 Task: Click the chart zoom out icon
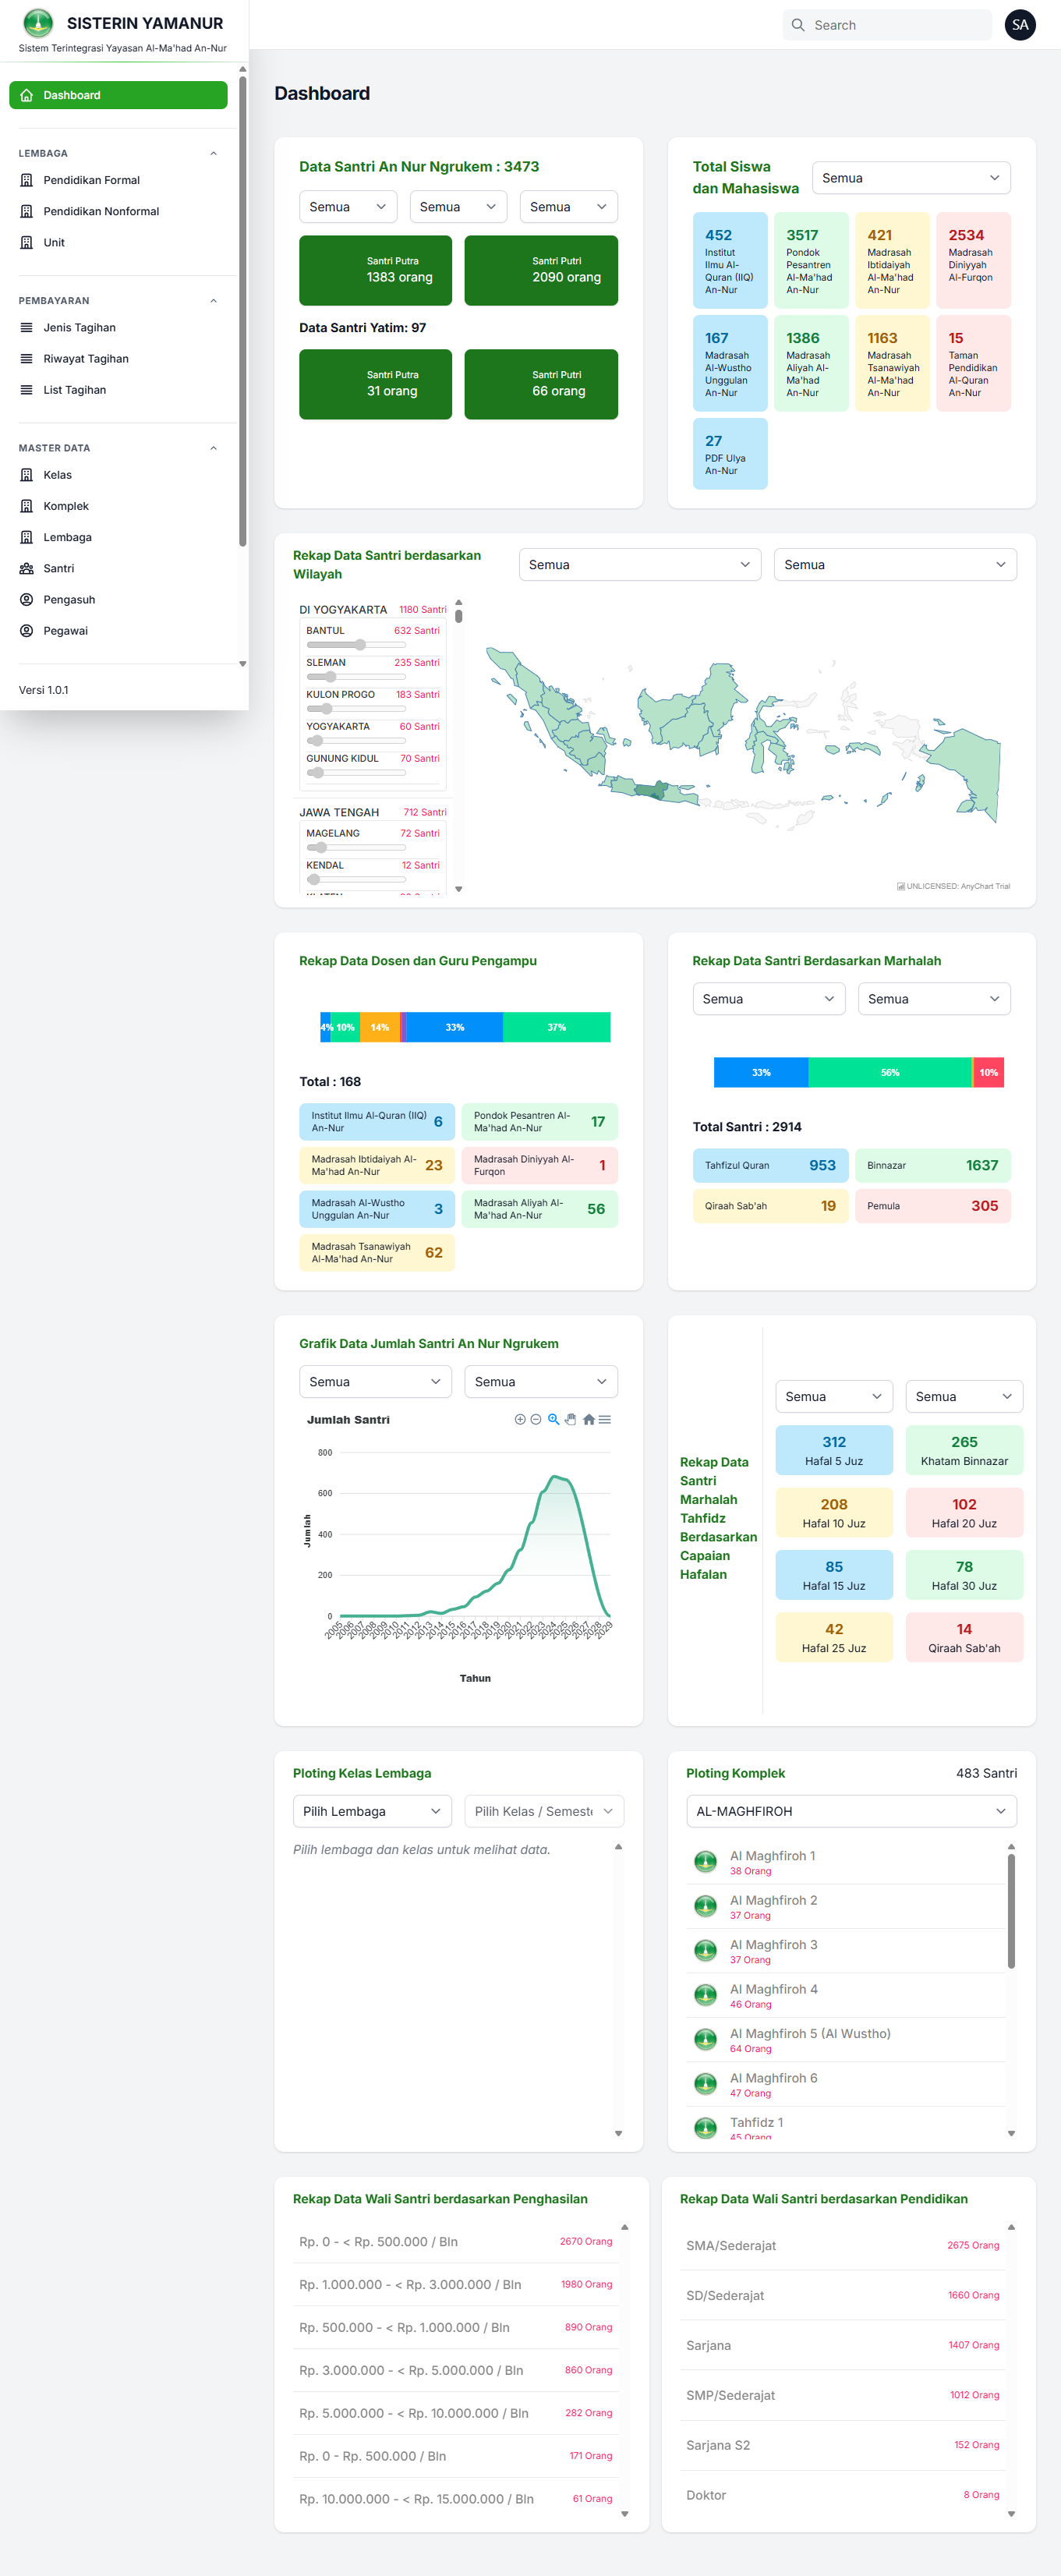[536, 1419]
